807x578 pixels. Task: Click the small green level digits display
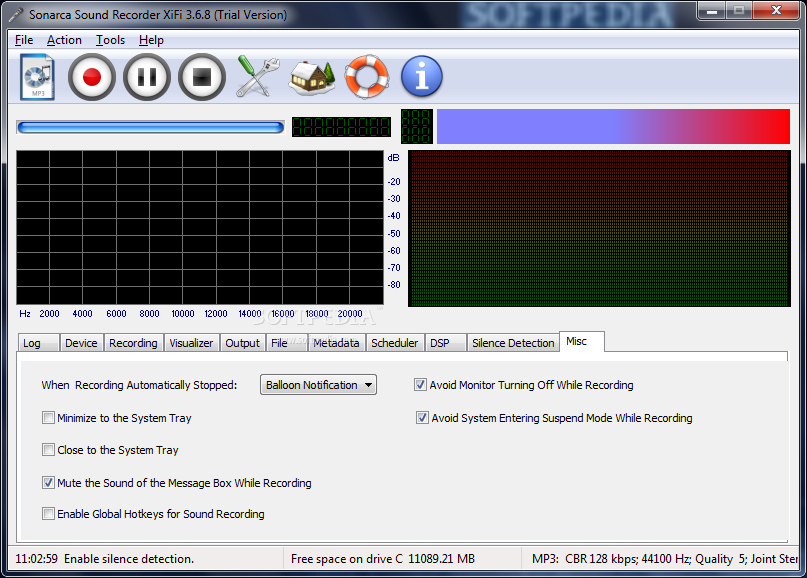[416, 126]
